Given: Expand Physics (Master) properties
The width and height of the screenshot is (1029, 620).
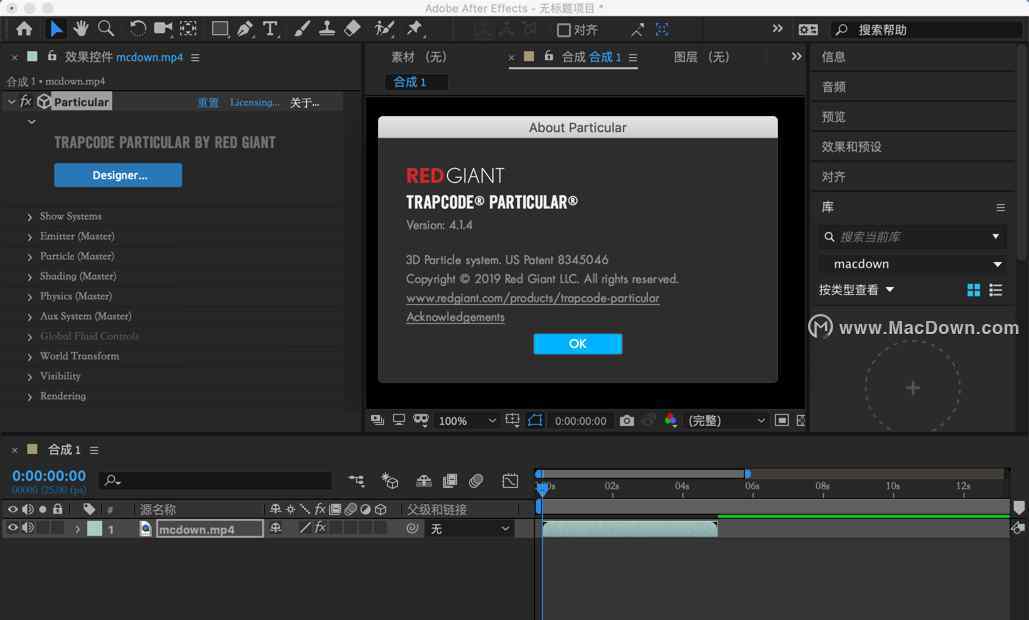Looking at the screenshot, I should click(30, 297).
